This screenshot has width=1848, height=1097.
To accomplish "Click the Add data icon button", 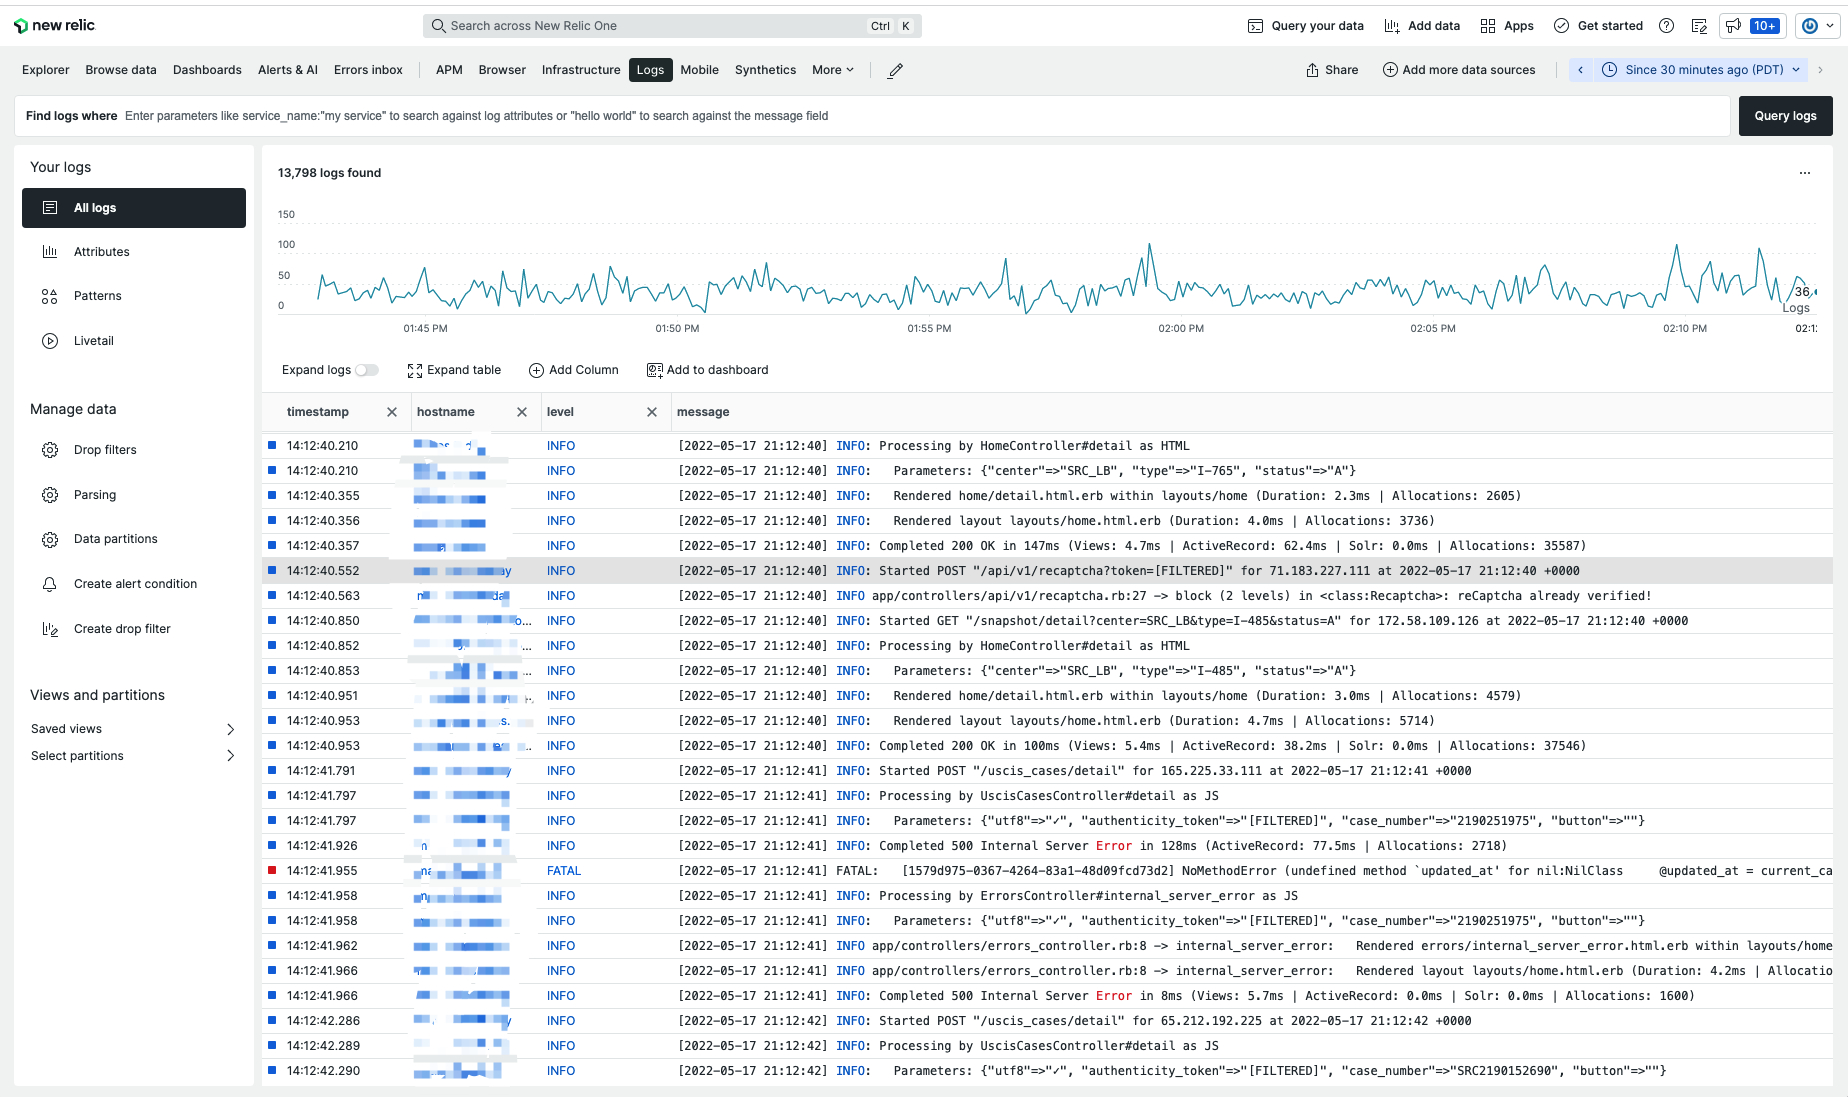I will (1392, 26).
